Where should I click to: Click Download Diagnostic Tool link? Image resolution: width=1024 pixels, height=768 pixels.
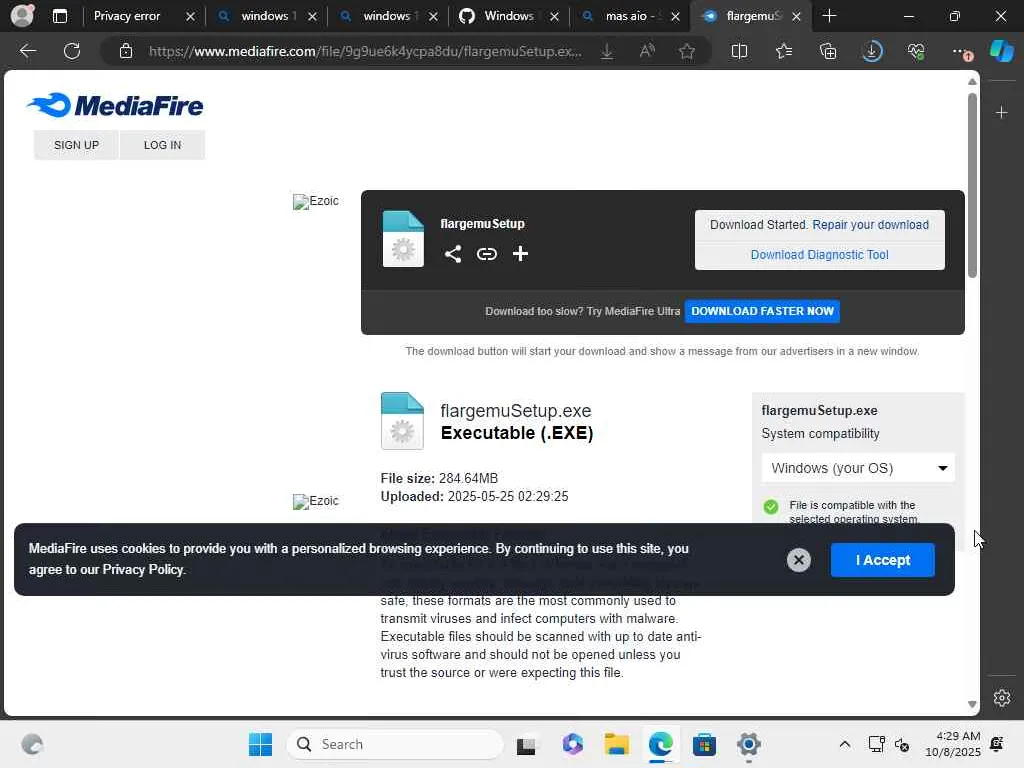[820, 255]
